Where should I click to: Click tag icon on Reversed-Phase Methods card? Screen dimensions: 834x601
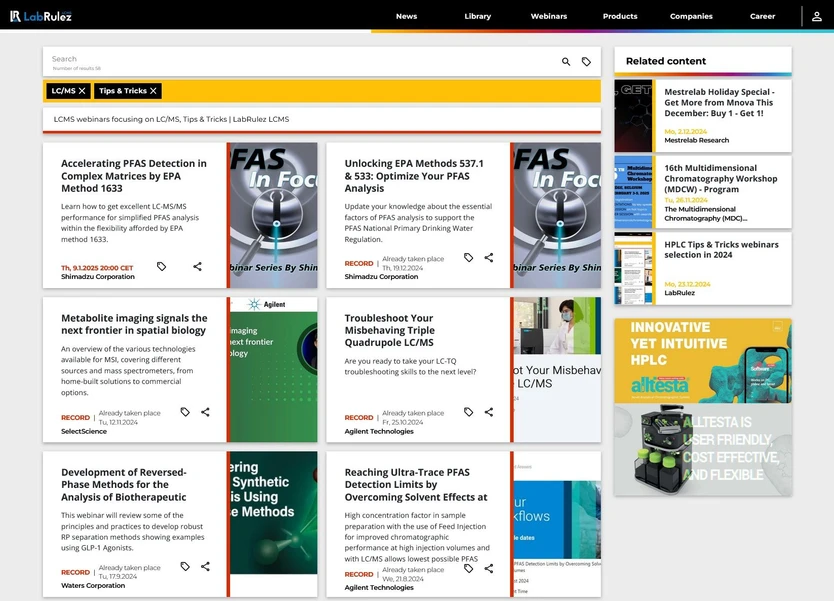coord(185,566)
